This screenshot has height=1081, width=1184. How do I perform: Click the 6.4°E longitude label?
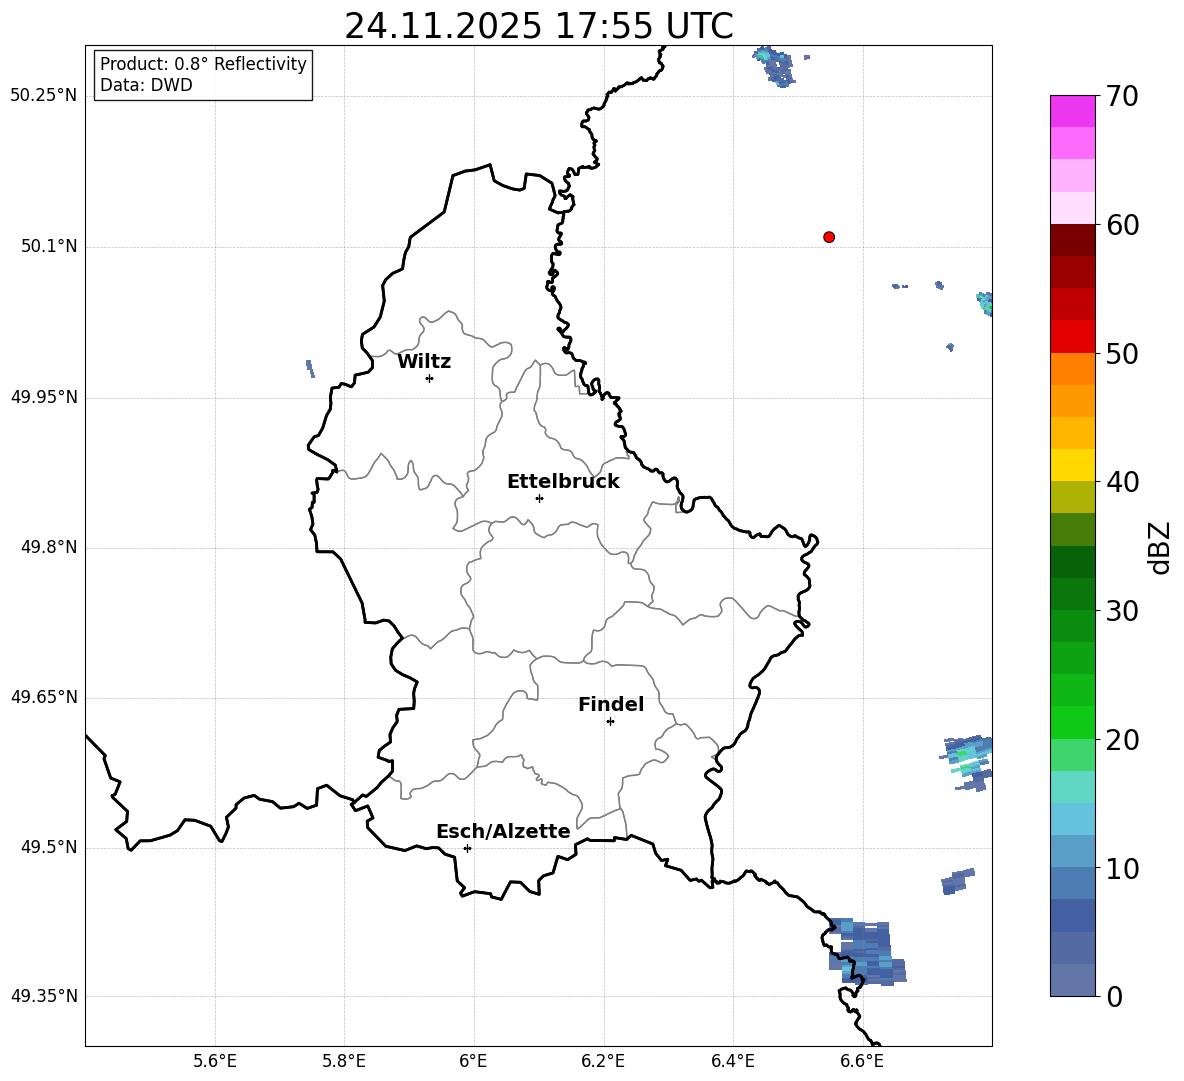[732, 1061]
